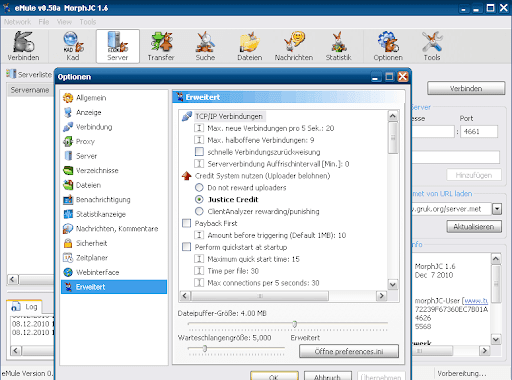This screenshot has width=512, height=380.
Task: Click scroll-down arrow of advanced settings tree
Action: (393, 285)
